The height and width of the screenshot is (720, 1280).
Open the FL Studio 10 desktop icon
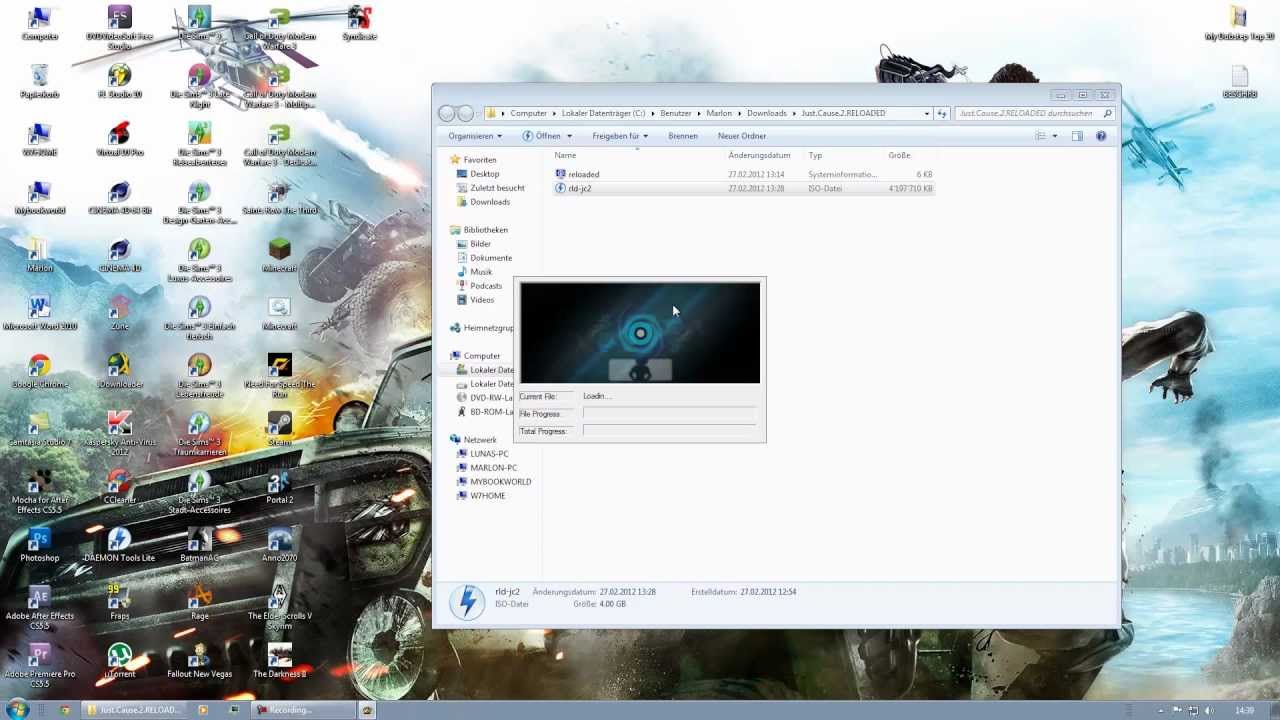click(x=119, y=81)
